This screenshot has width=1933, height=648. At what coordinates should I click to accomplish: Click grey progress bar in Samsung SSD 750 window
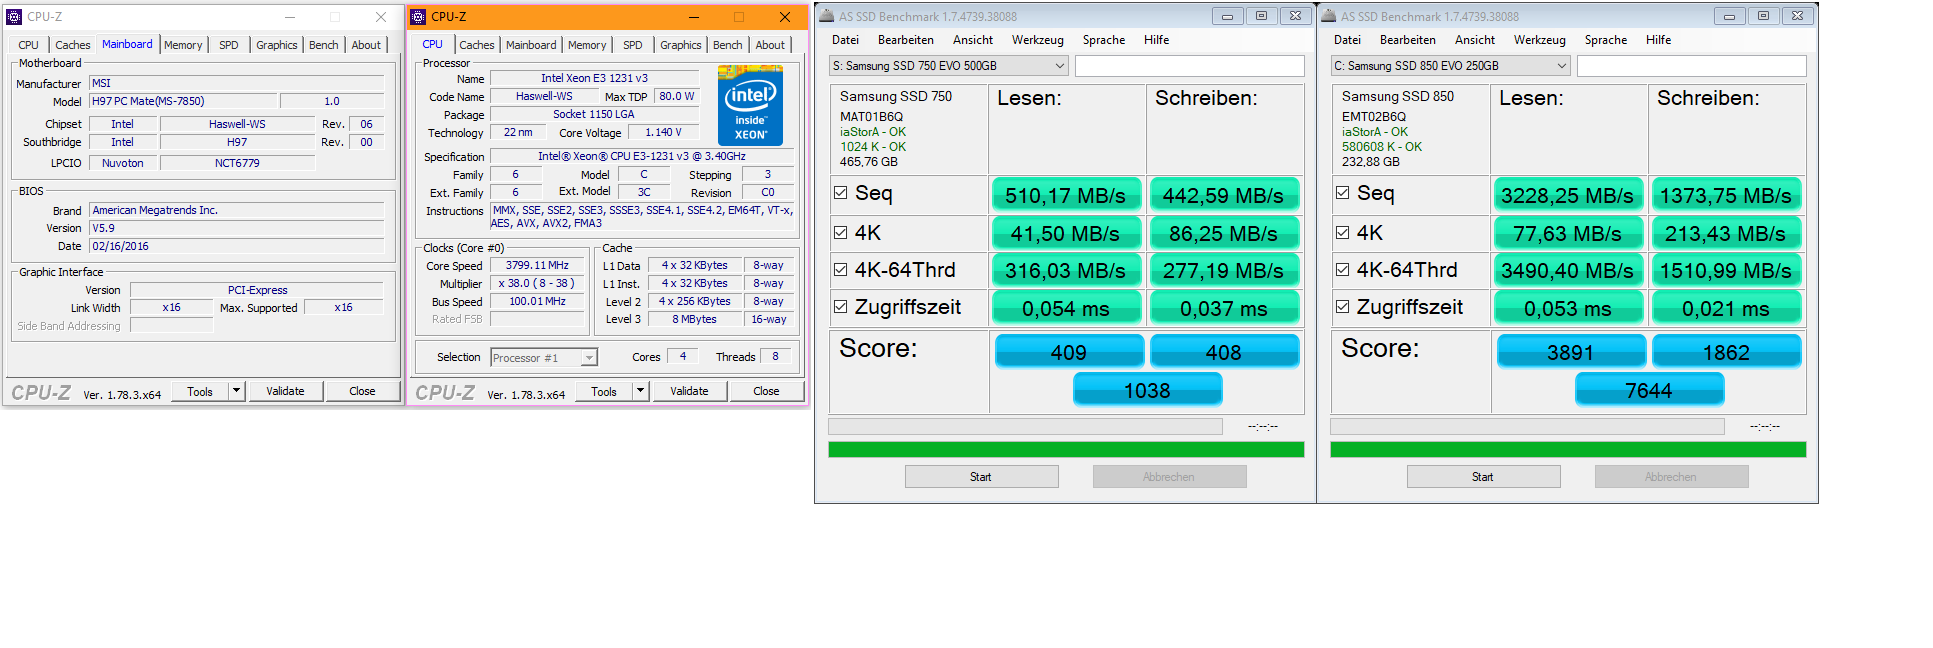(x=1025, y=426)
